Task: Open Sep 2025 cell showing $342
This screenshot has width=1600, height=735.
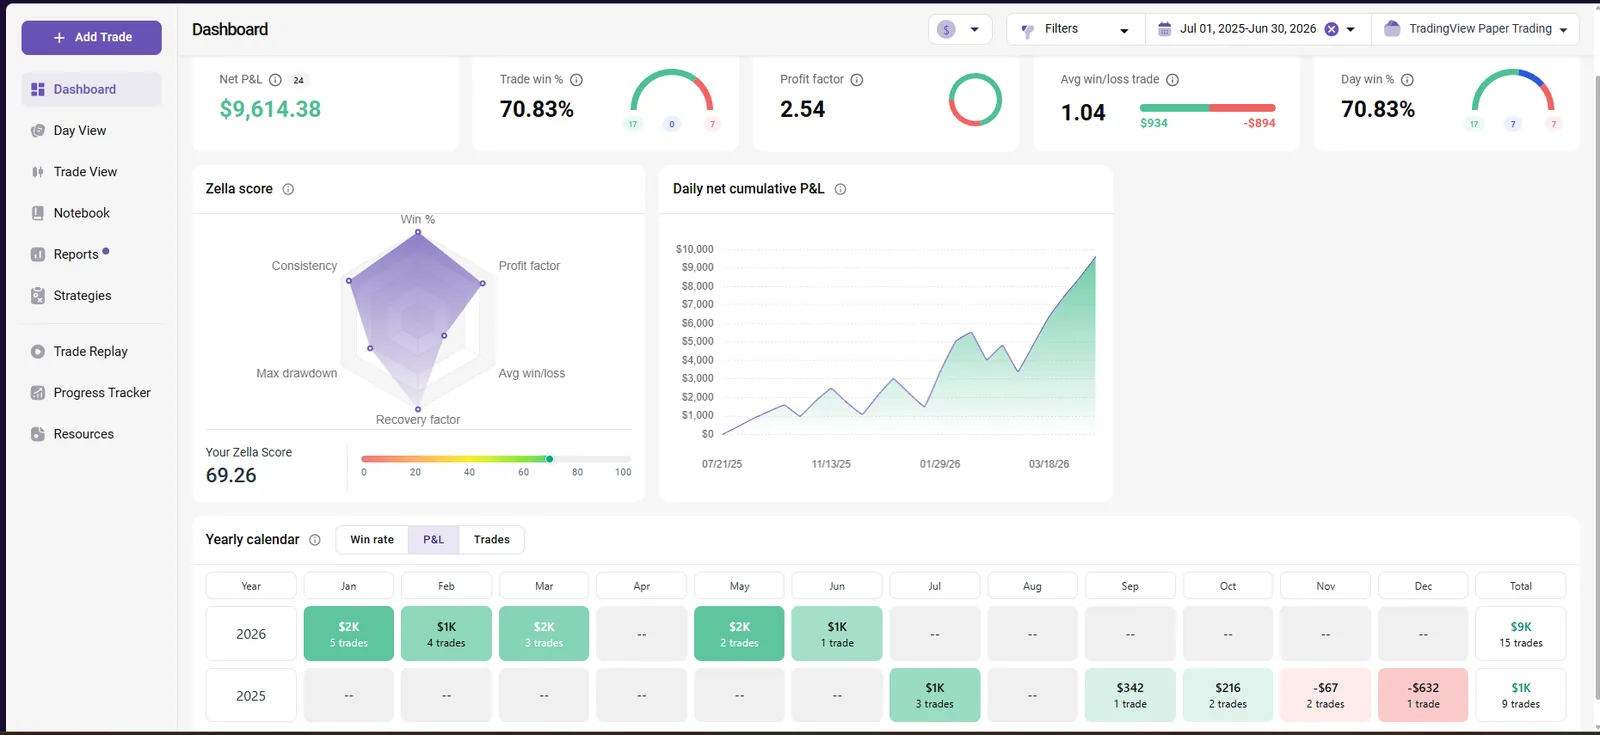Action: click(x=1130, y=695)
